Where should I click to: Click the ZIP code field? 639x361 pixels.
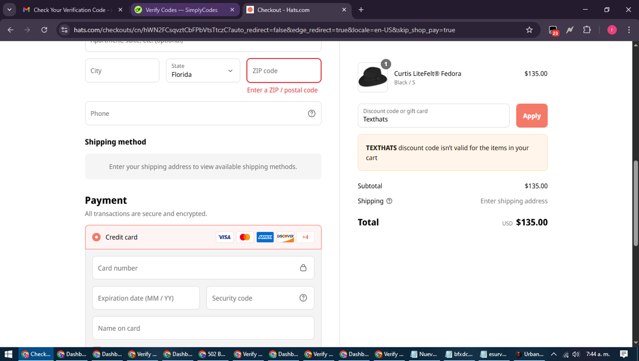(284, 70)
